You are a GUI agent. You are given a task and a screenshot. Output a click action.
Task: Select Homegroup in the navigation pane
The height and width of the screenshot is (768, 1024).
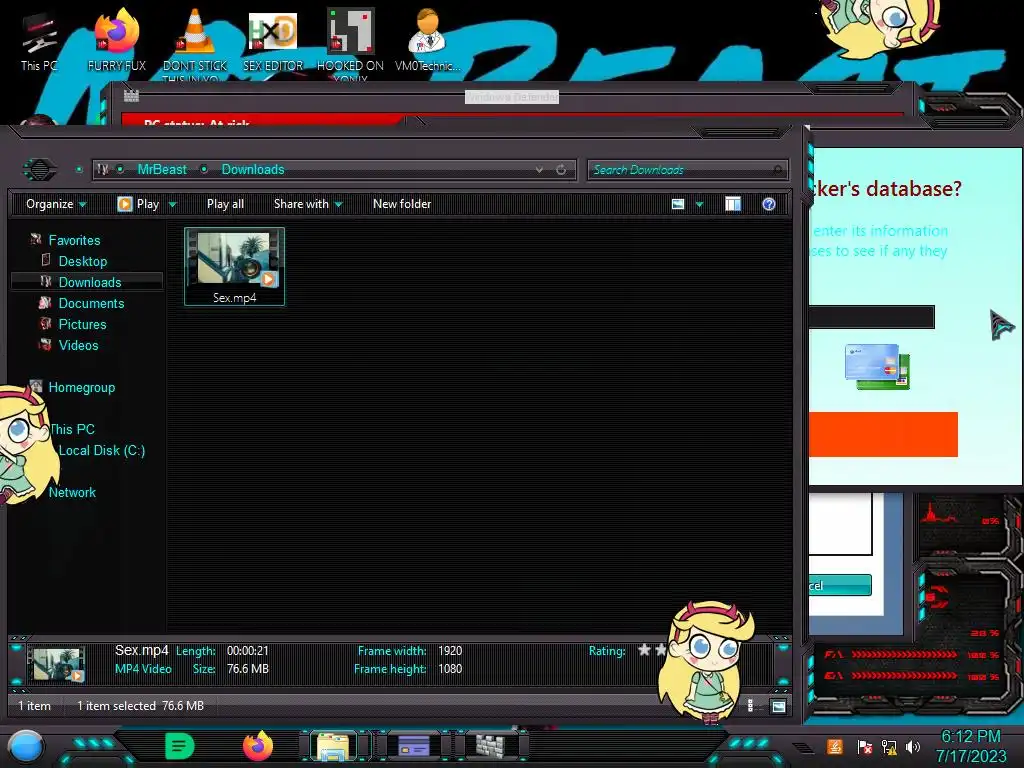tap(81, 387)
